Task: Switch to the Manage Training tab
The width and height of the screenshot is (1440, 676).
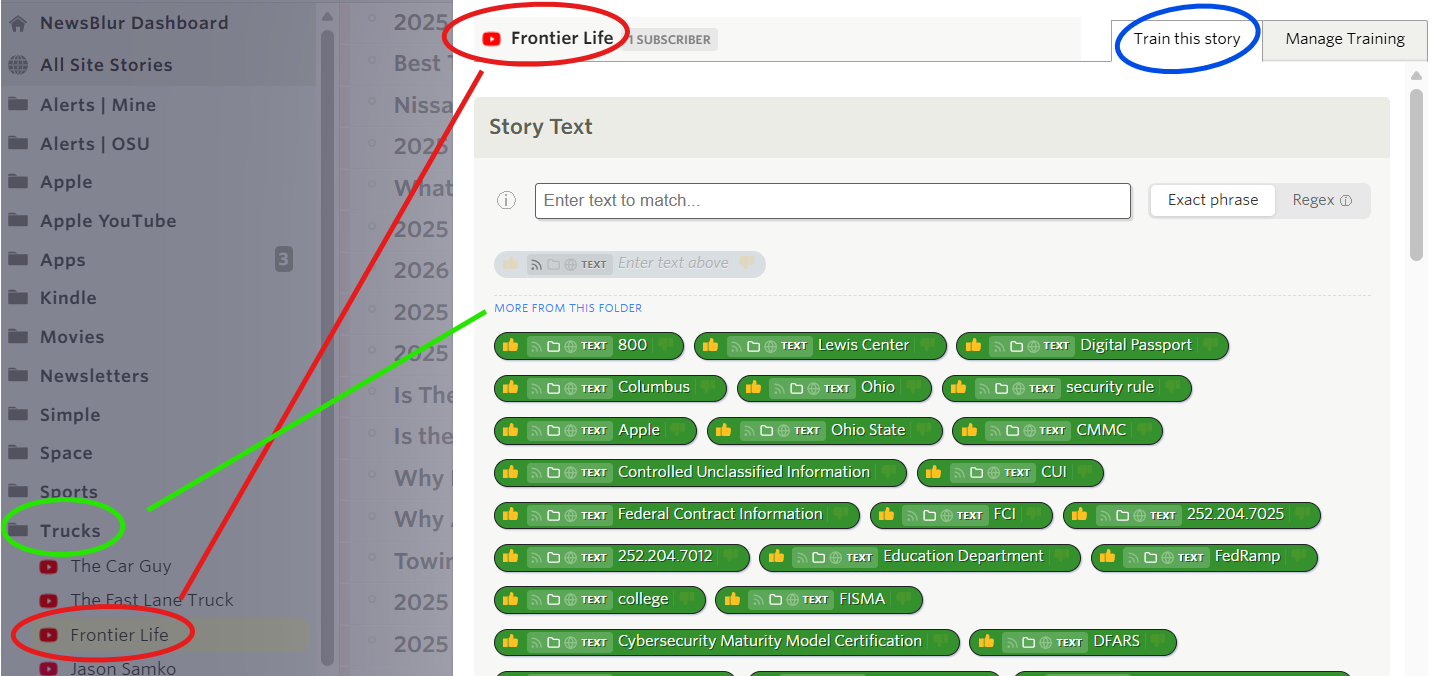Action: 1344,39
